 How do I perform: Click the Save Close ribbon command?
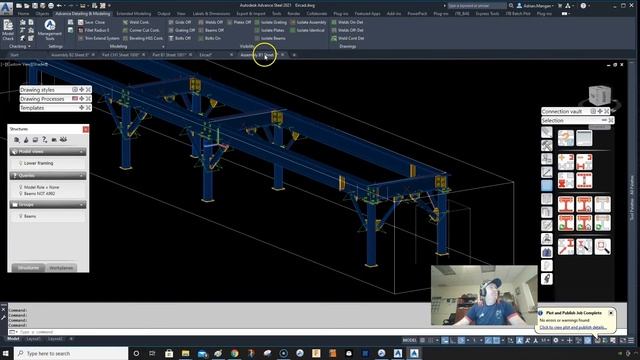pos(92,22)
